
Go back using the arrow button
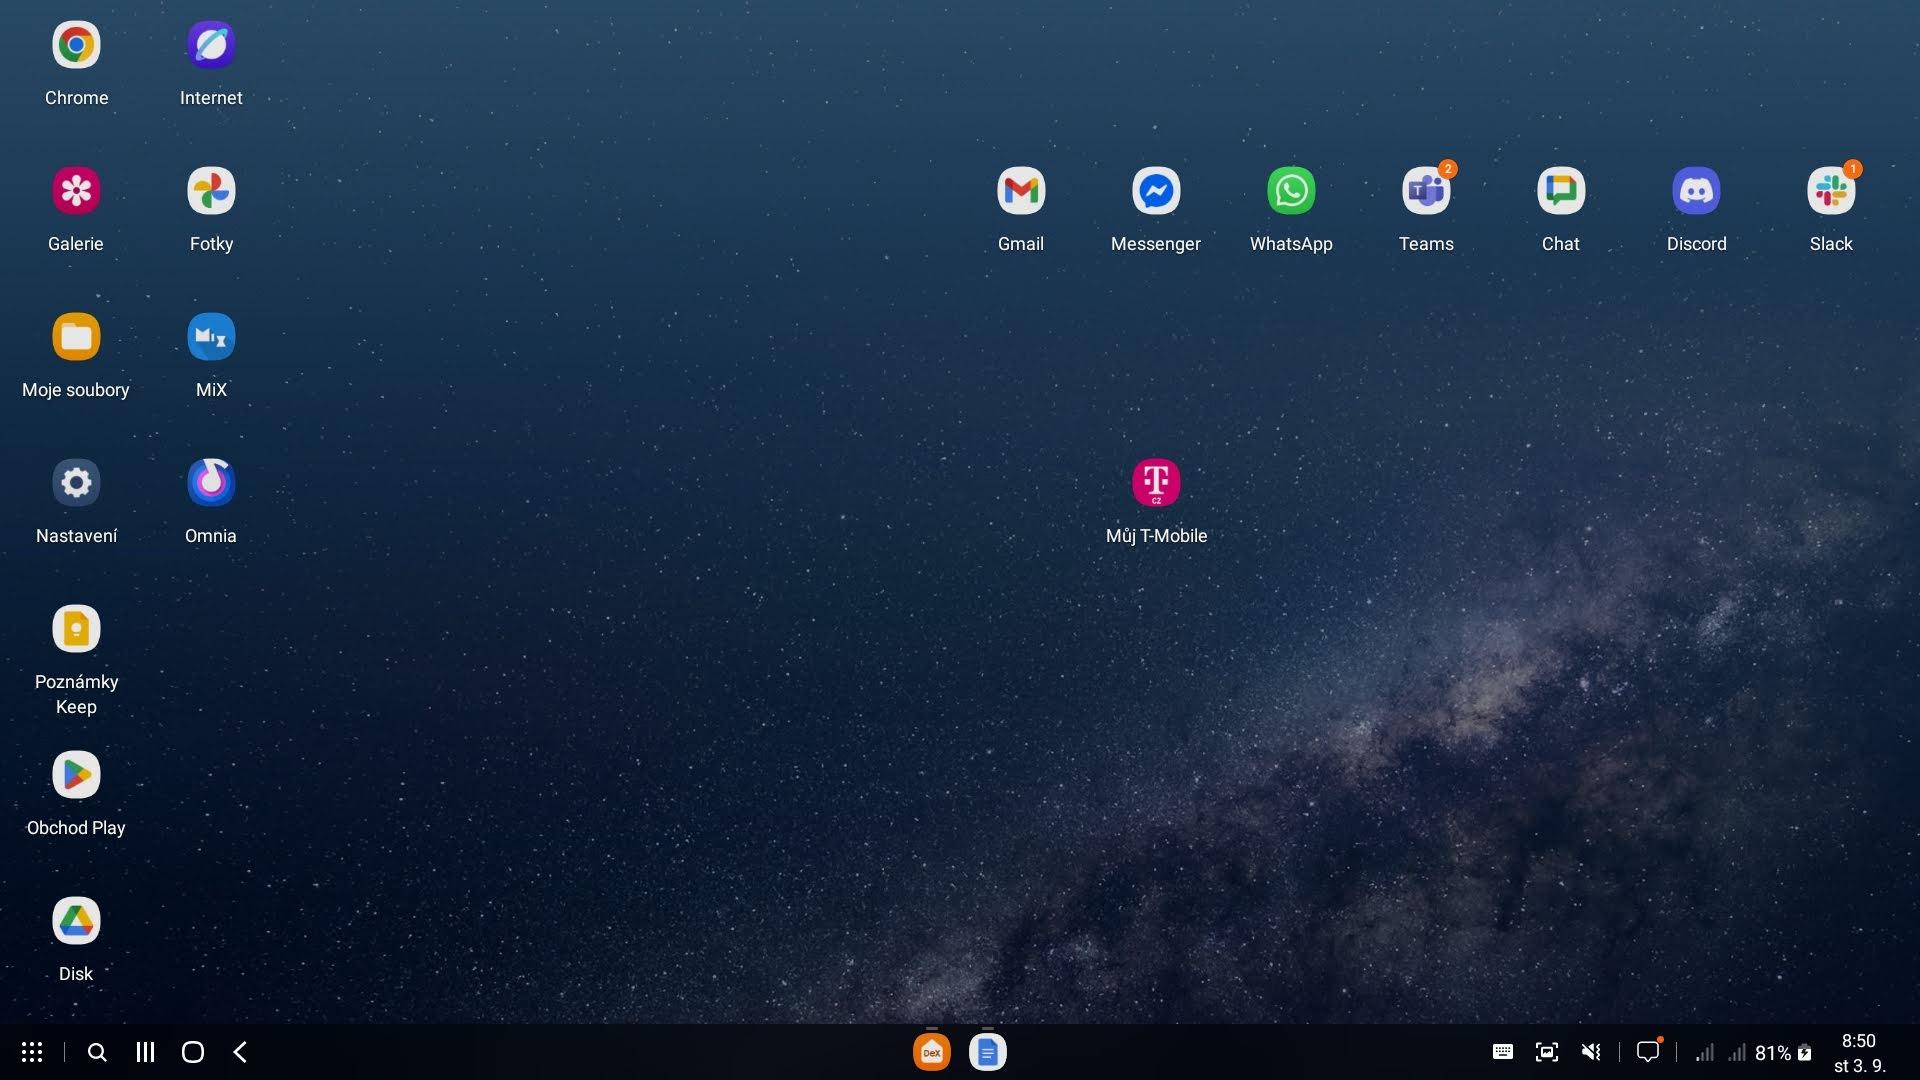coord(240,1052)
